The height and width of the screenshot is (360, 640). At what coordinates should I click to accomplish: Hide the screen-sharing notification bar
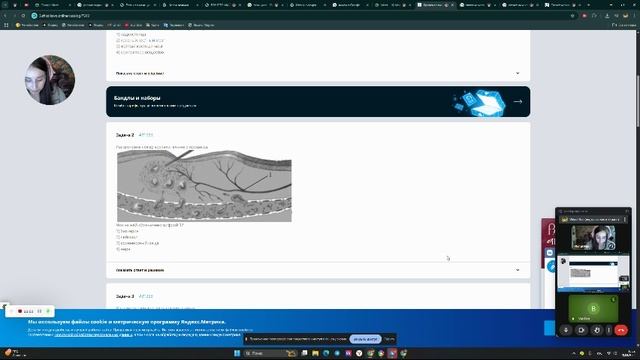coord(389,339)
